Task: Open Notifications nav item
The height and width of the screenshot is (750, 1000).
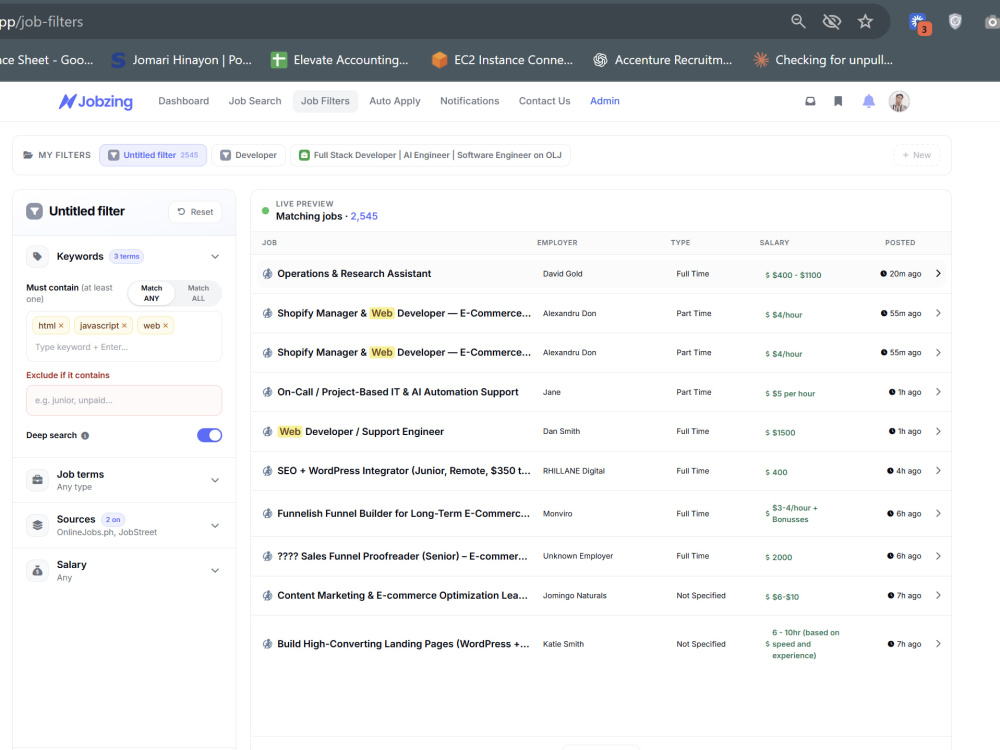Action: pos(469,101)
